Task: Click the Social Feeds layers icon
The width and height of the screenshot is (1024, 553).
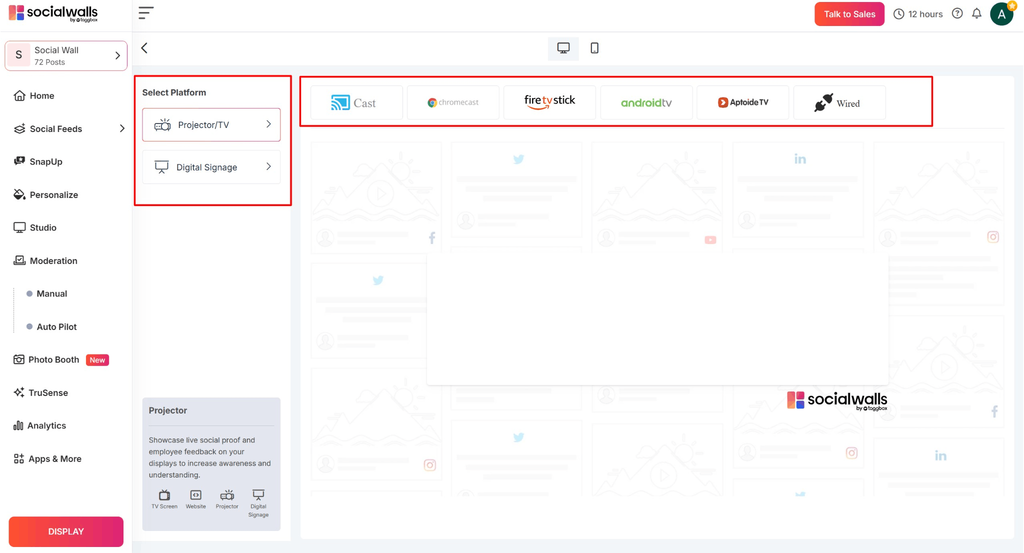Action: tap(20, 129)
